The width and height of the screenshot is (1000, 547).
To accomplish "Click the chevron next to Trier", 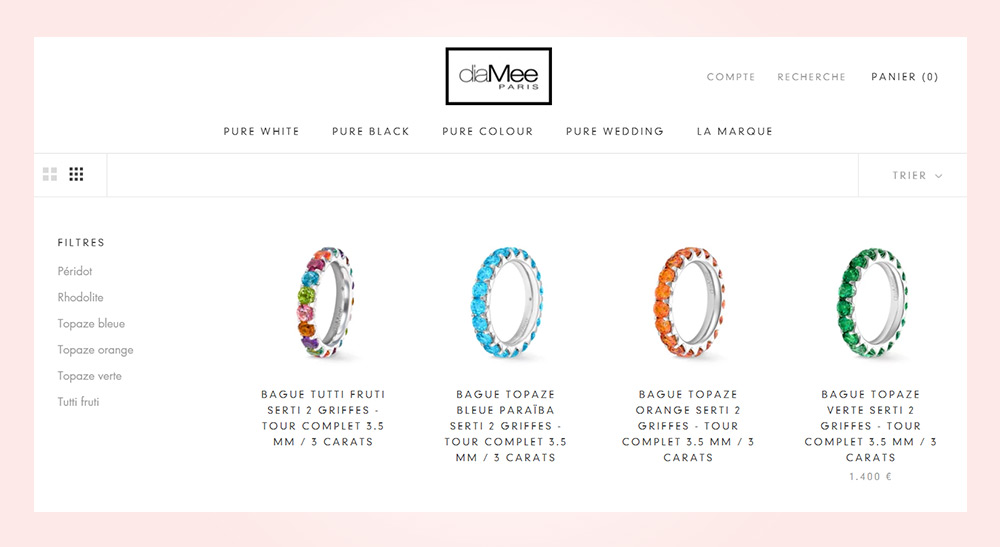I will coord(938,176).
